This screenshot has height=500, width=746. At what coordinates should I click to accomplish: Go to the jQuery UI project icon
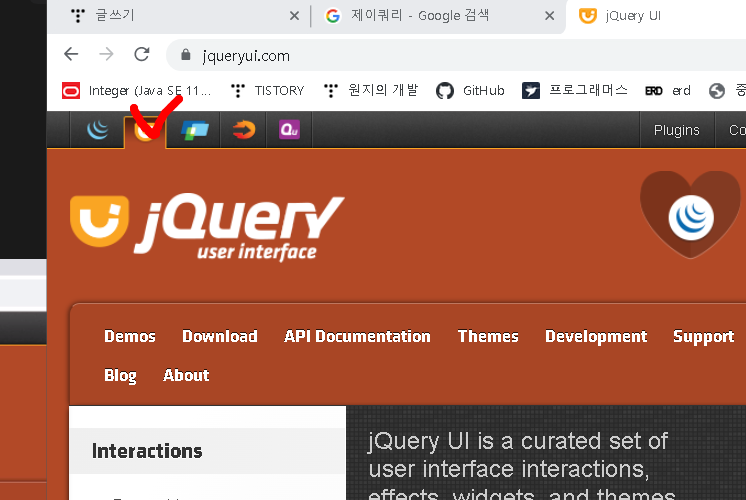[145, 131]
